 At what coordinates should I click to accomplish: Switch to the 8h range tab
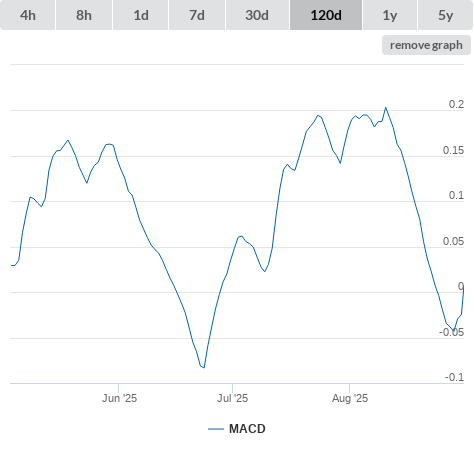[x=84, y=15]
